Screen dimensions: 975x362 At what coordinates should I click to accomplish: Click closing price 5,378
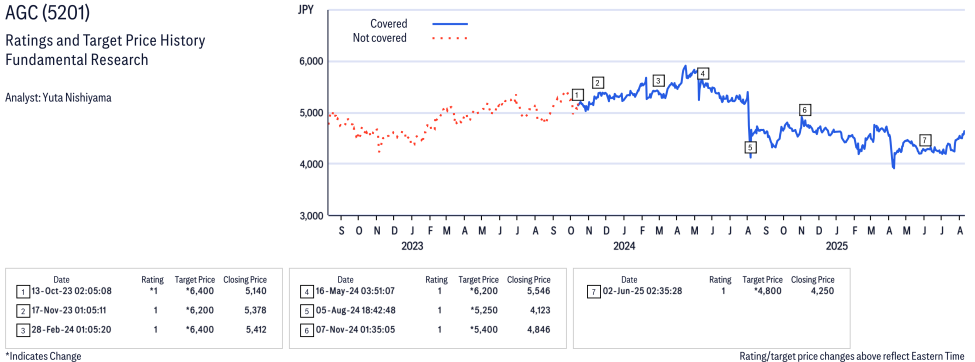click(x=255, y=310)
